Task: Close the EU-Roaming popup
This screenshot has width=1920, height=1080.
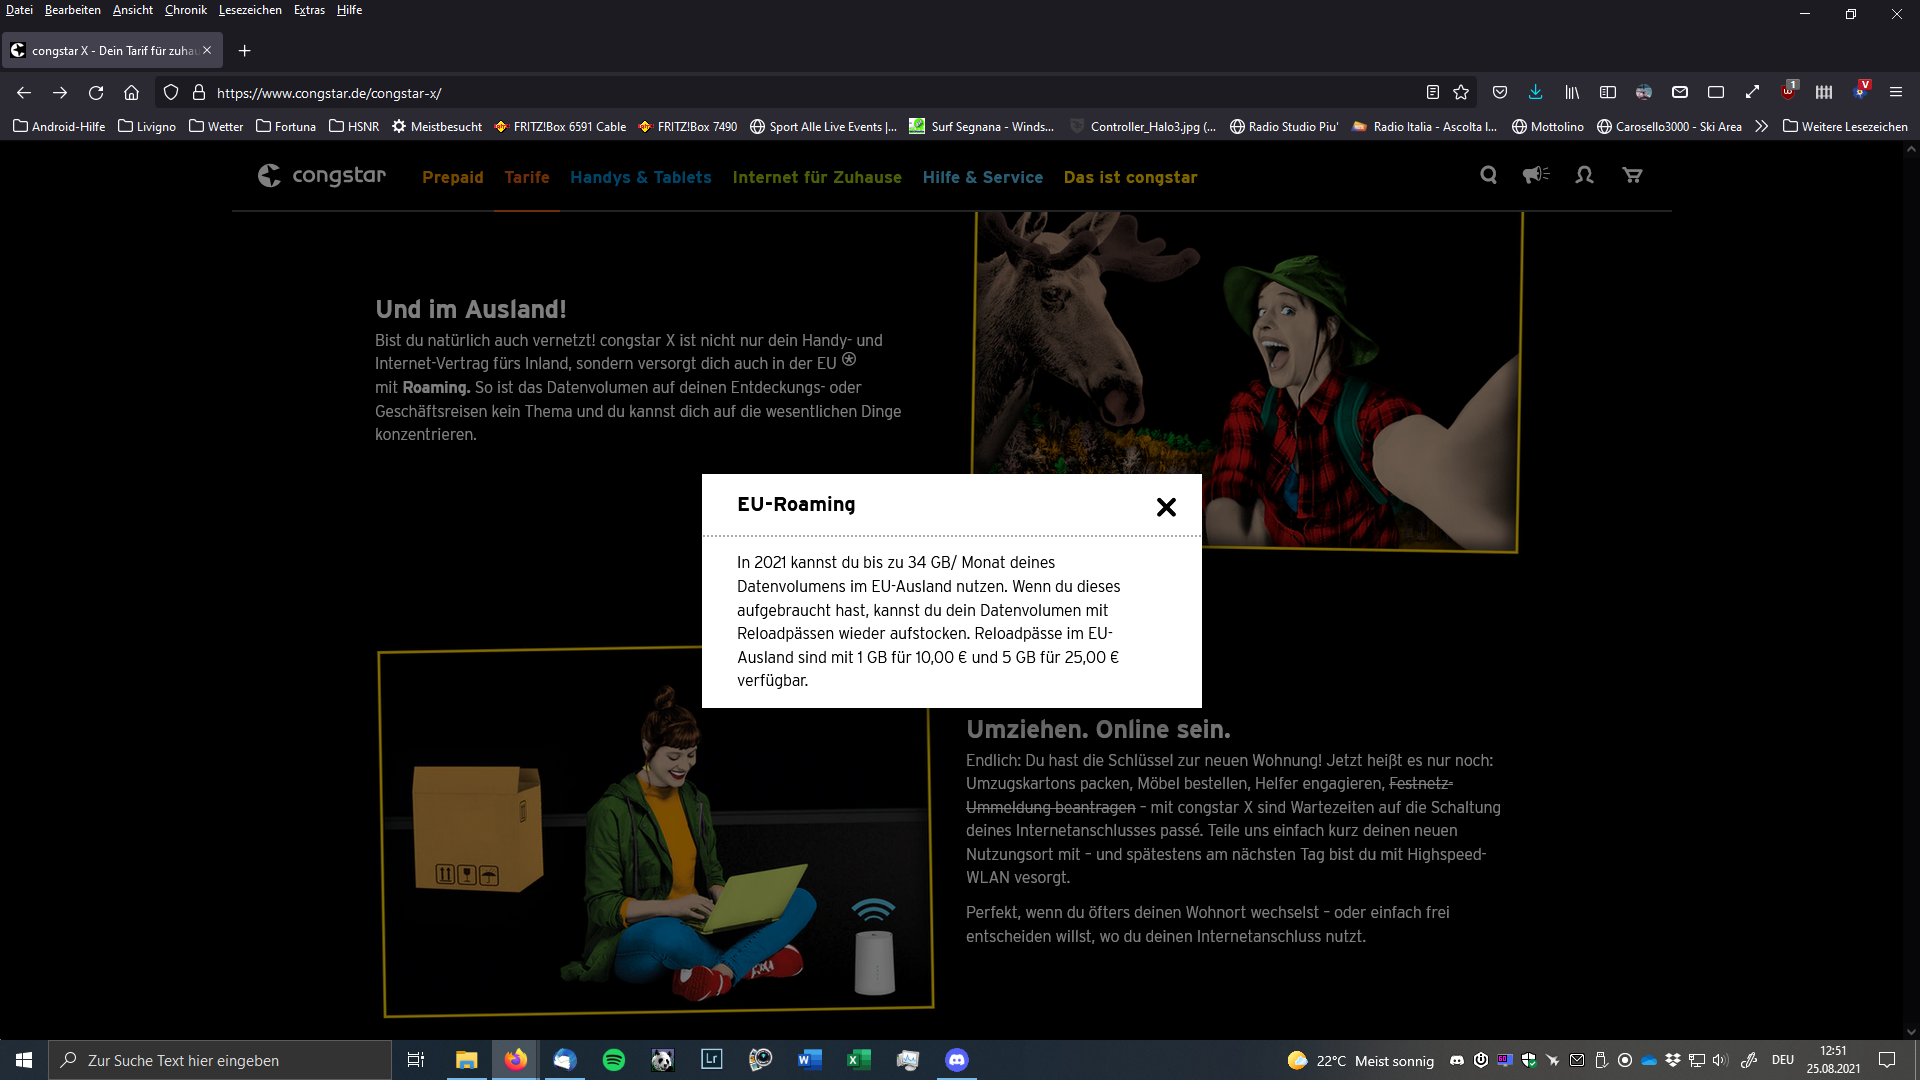Action: (x=1166, y=507)
